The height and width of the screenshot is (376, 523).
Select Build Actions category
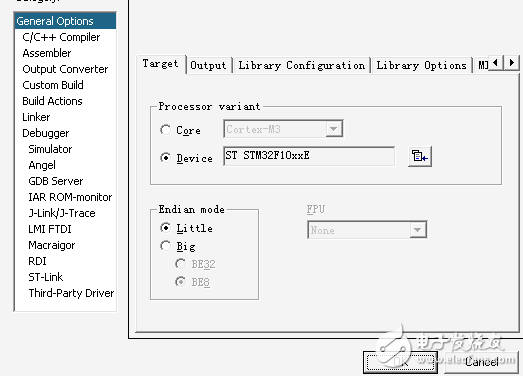point(52,101)
